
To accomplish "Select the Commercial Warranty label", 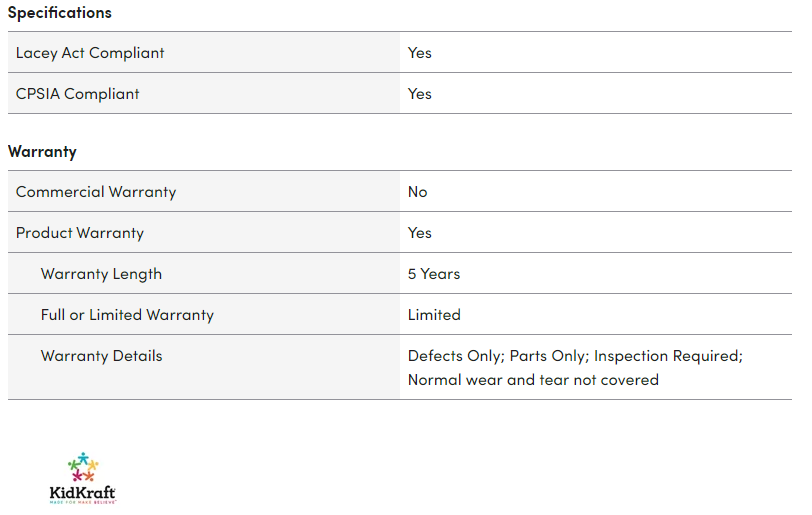I will click(96, 191).
